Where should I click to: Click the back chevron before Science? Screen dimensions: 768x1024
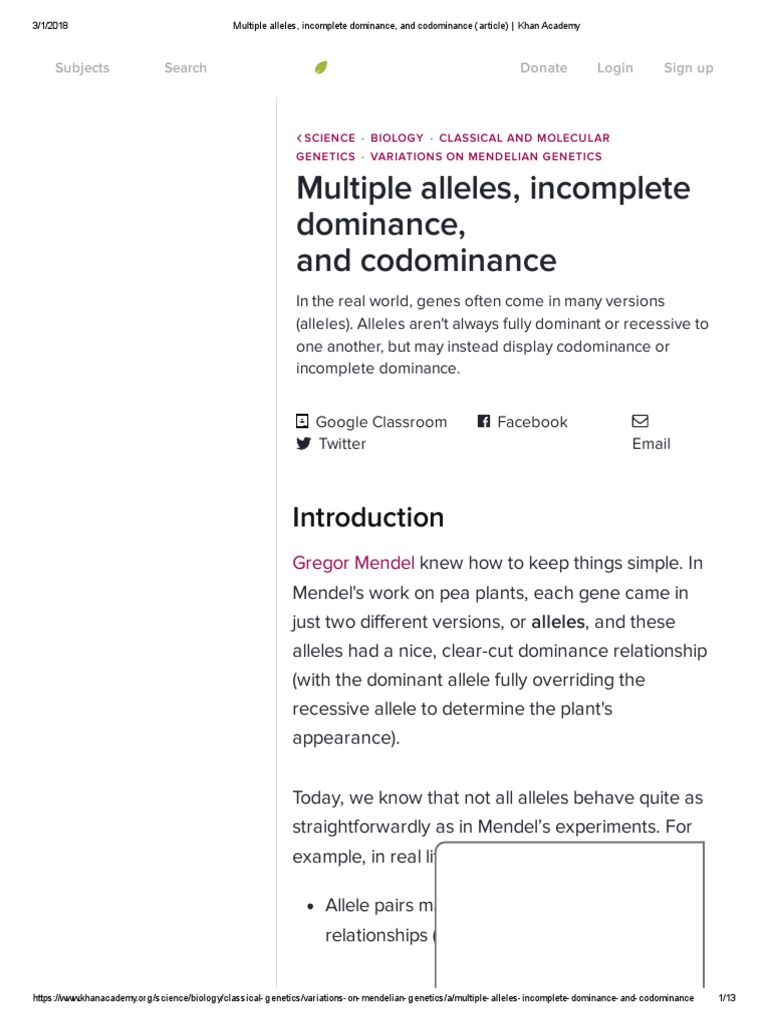coord(299,138)
